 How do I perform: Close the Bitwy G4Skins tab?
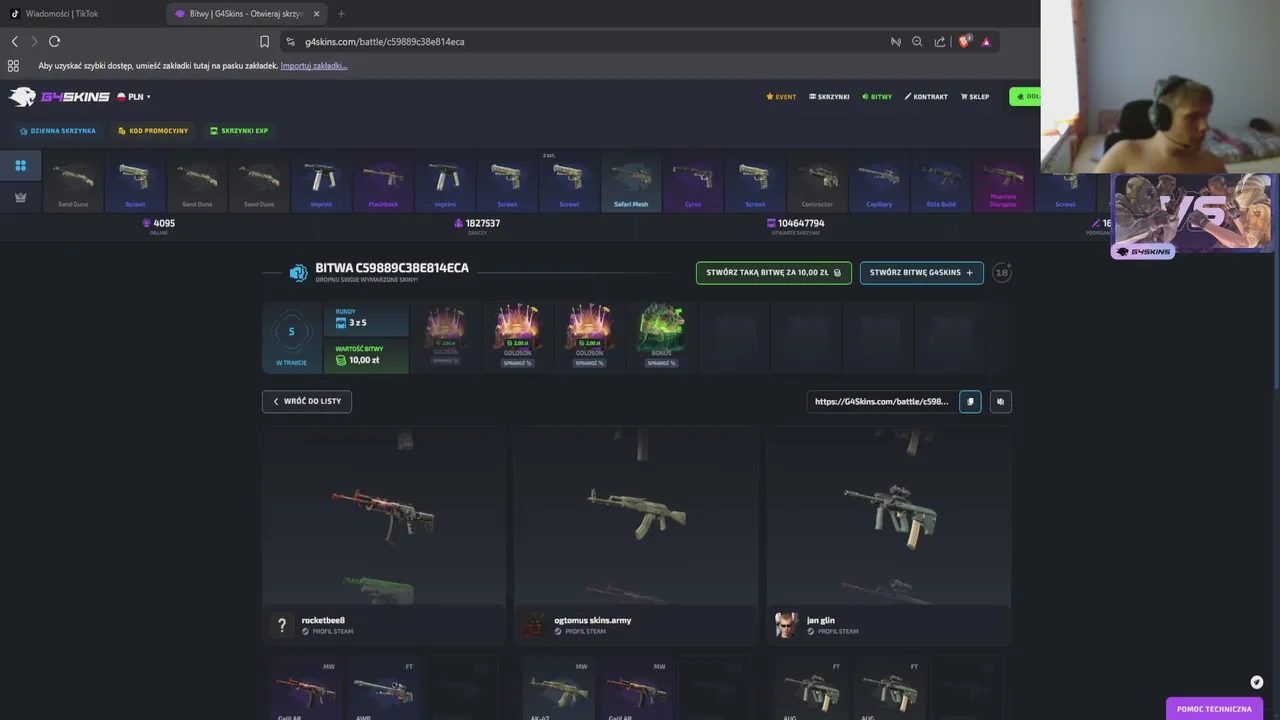click(x=317, y=14)
